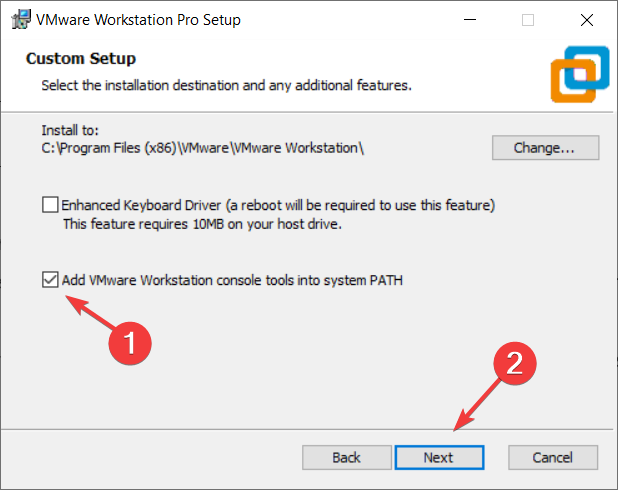Cancel the VMware Workstation setup
618x490 pixels.
point(553,458)
